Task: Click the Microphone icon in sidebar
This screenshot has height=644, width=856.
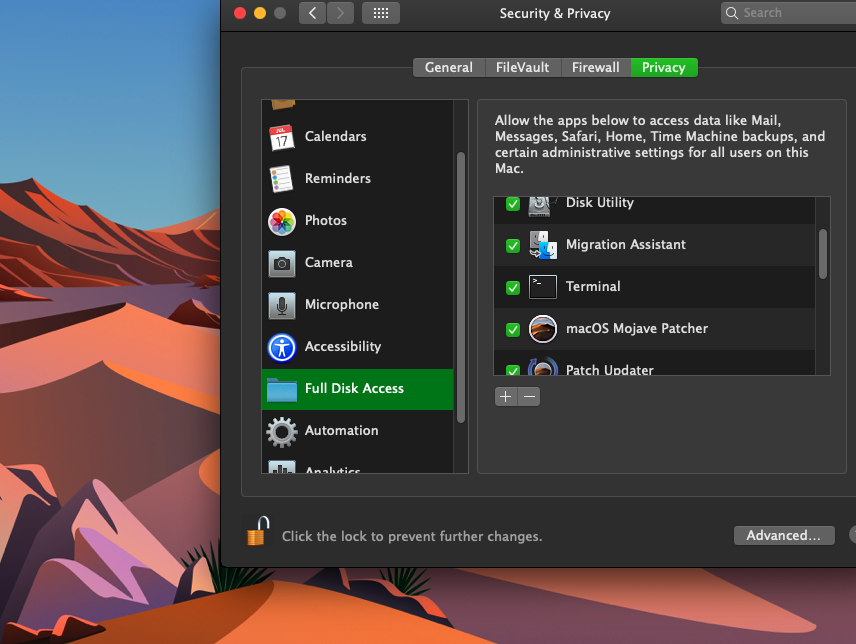Action: (282, 306)
